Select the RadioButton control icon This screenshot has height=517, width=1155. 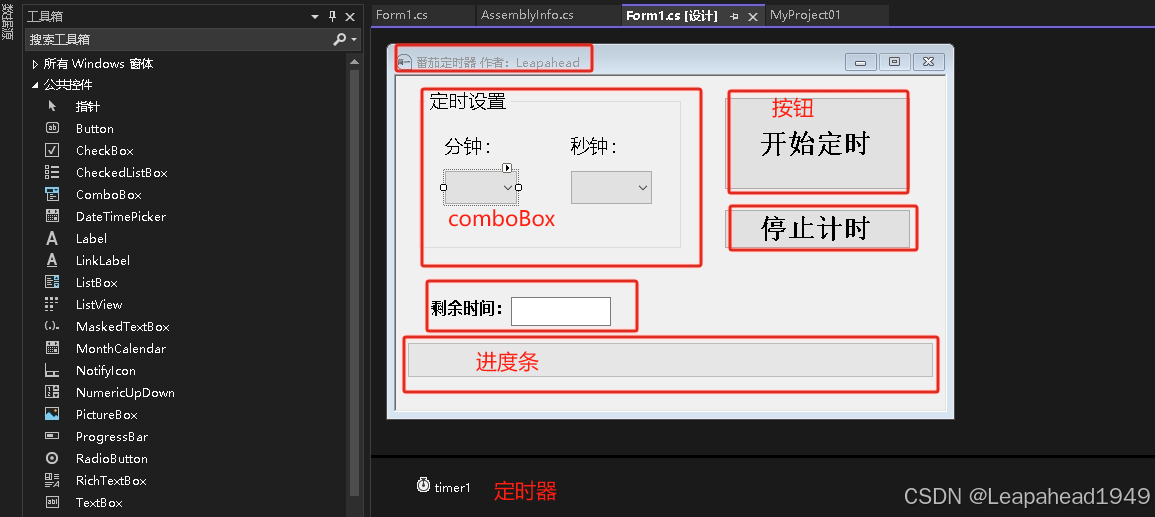52,458
